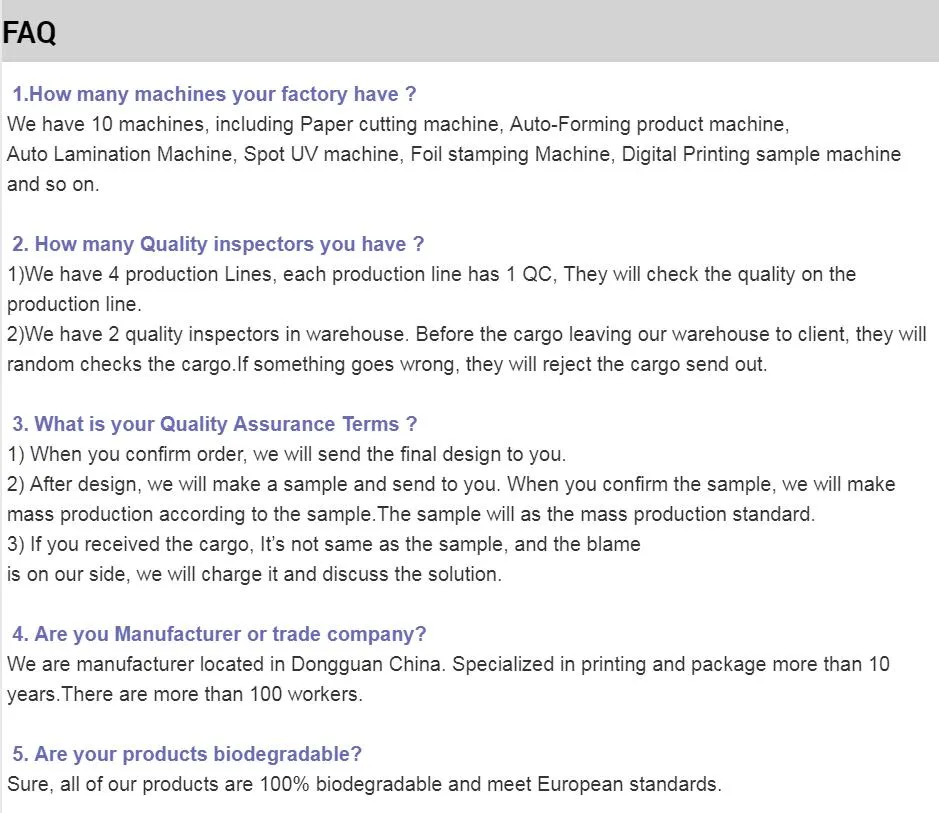Image resolution: width=939 pixels, height=813 pixels.
Task: Click the 'is on our side' solution line
Action: [254, 574]
